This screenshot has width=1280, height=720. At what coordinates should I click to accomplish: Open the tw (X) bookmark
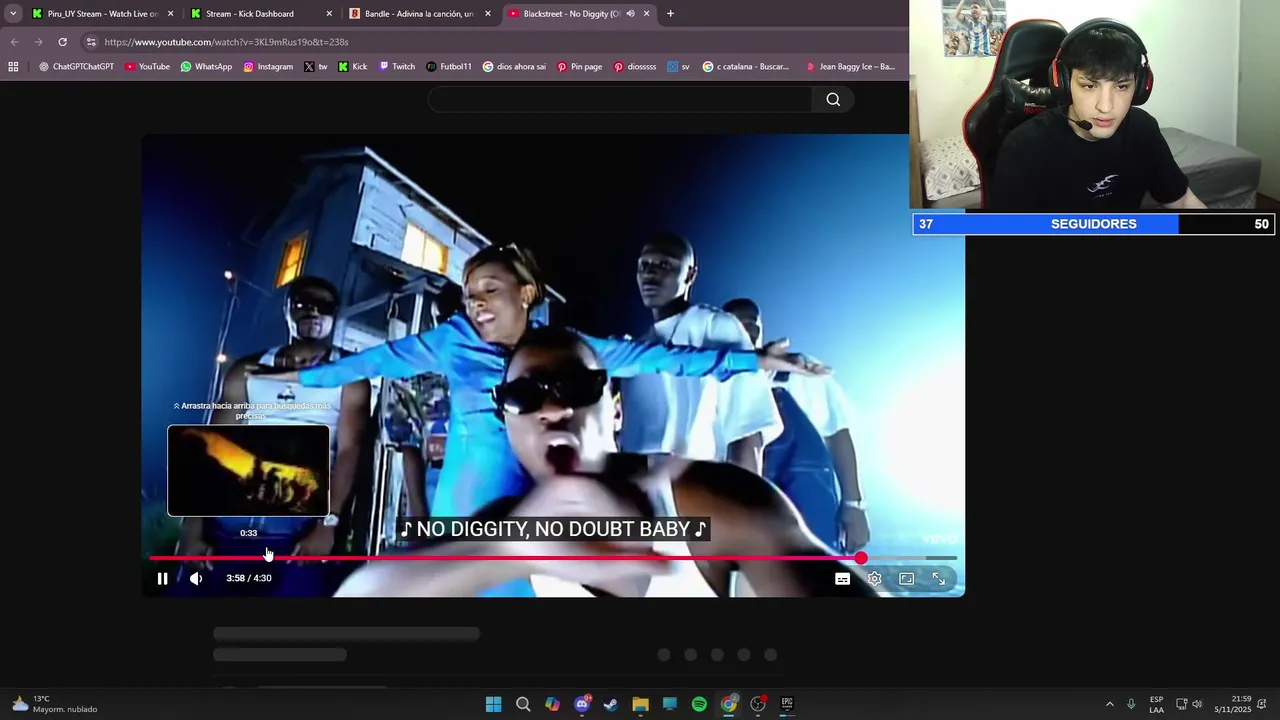[316, 67]
